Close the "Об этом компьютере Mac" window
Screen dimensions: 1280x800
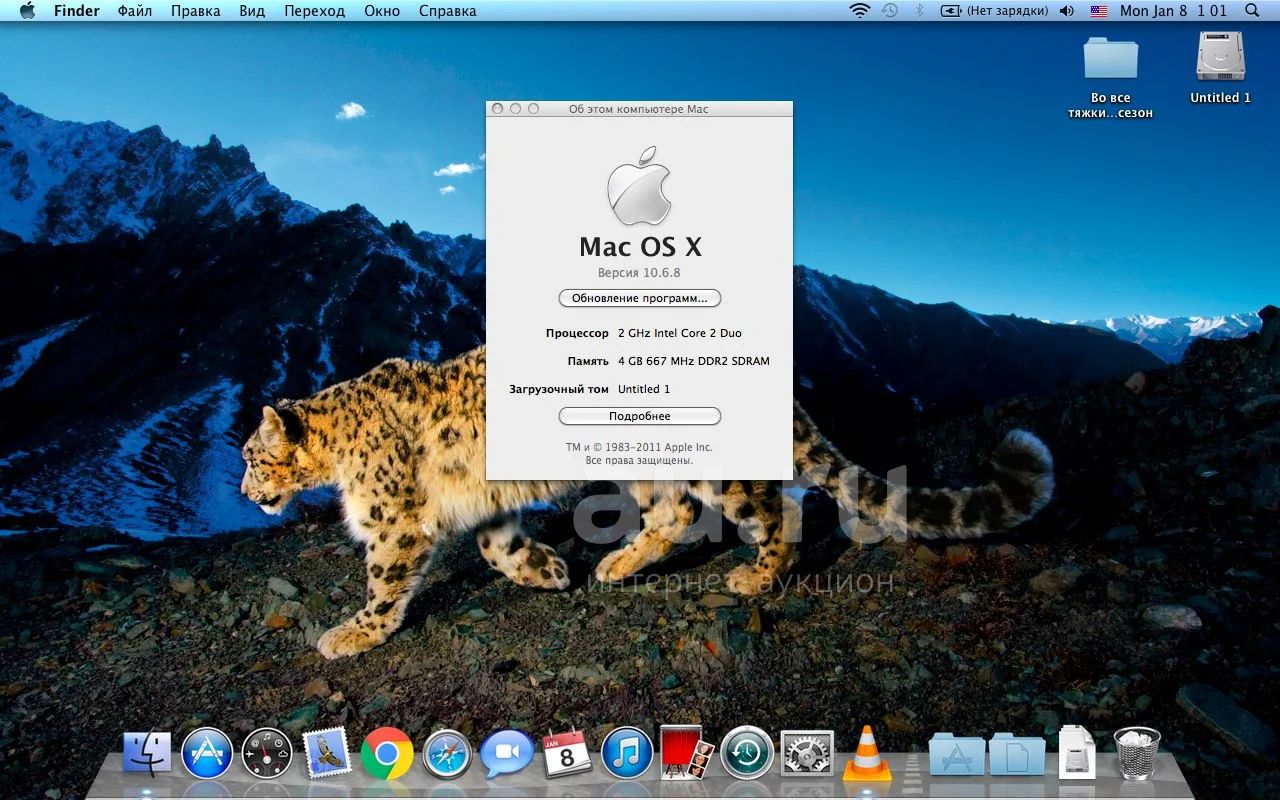(498, 108)
